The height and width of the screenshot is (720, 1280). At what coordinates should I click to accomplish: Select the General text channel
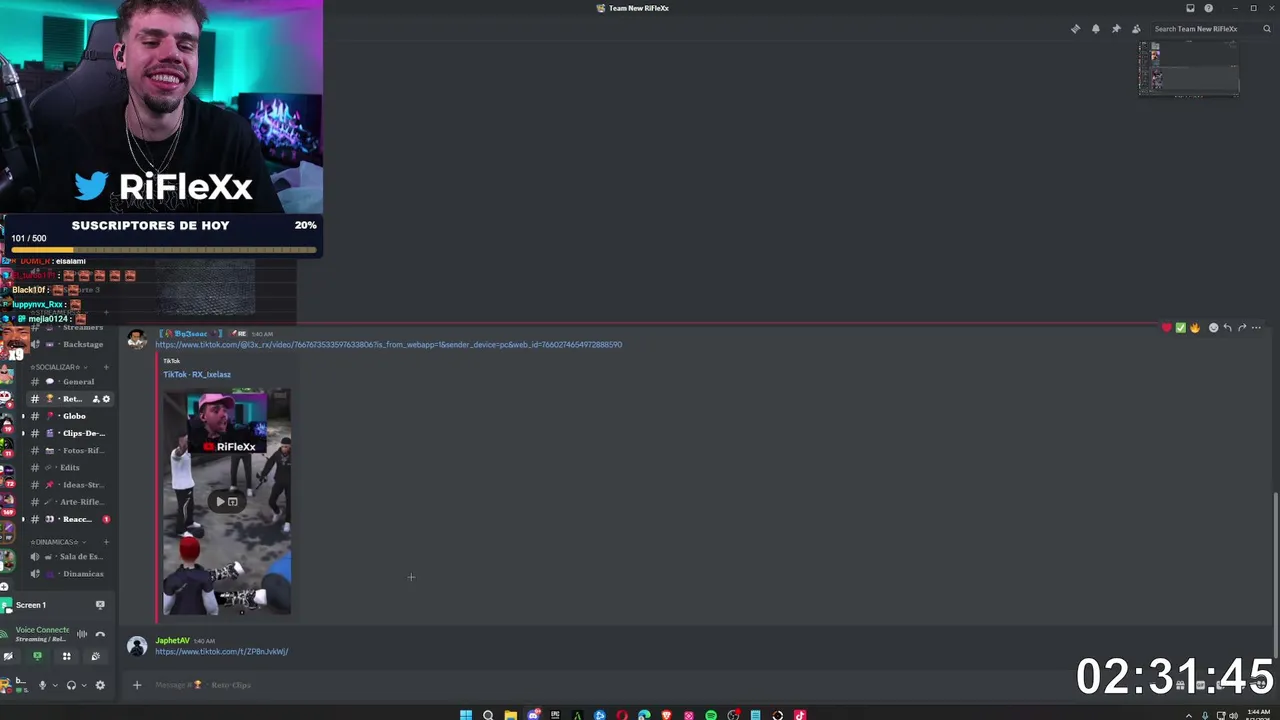(x=70, y=382)
